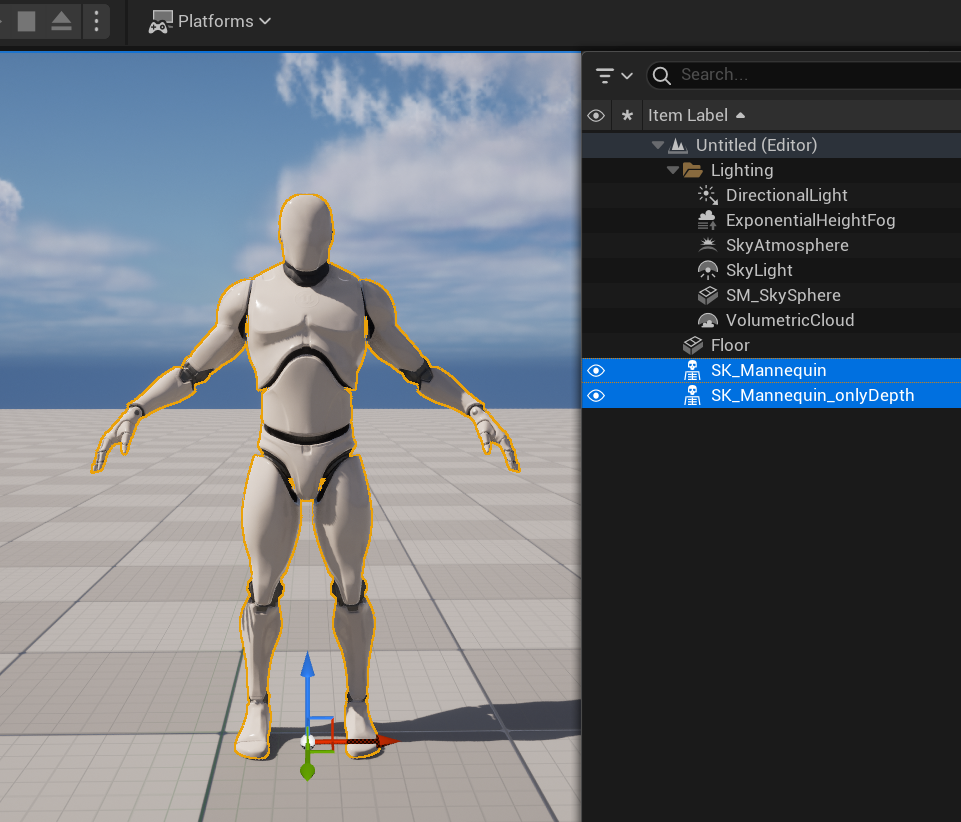
Task: Click the visibility eye column header
Action: [596, 115]
